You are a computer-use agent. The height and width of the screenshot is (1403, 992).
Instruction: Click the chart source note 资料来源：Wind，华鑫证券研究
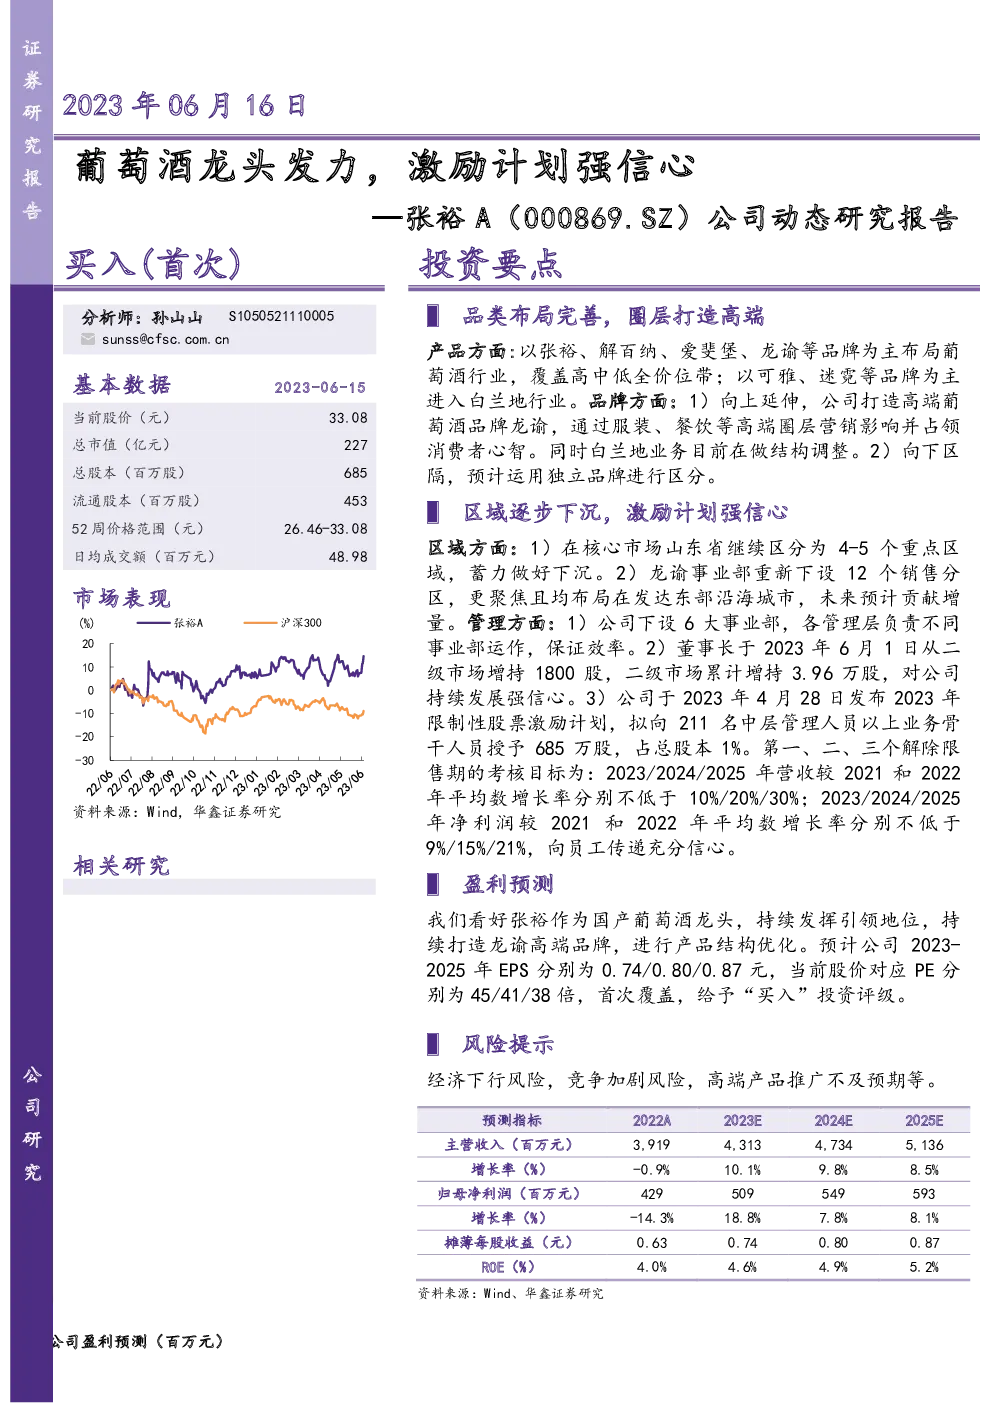[x=177, y=812]
